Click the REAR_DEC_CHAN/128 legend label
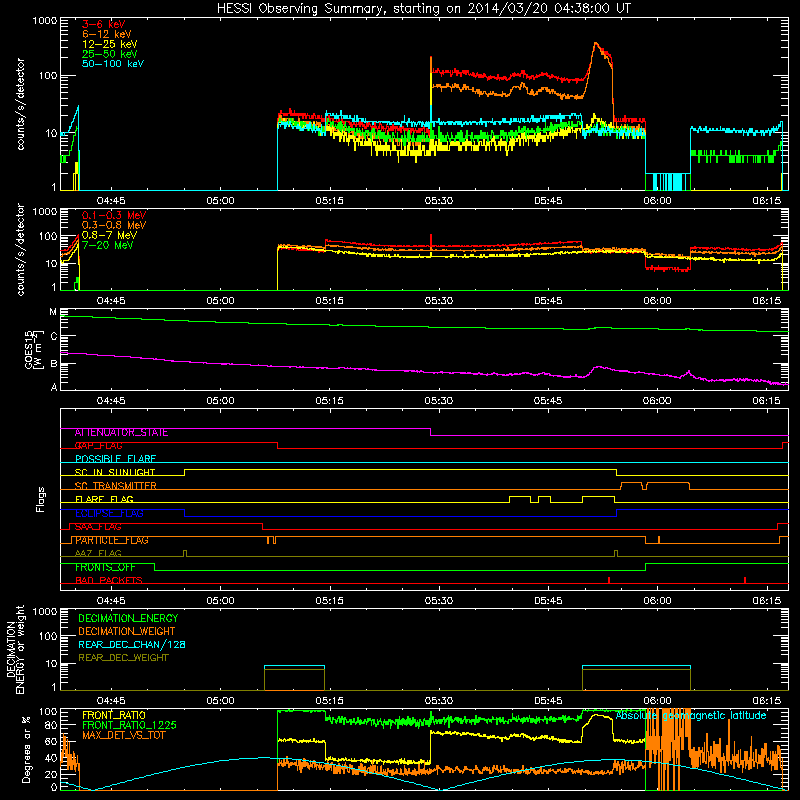This screenshot has height=800, width=800. tap(132, 645)
